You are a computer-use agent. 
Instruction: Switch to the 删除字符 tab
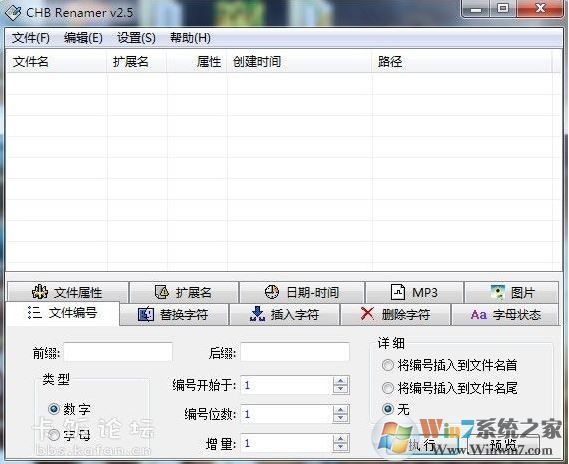[396, 315]
